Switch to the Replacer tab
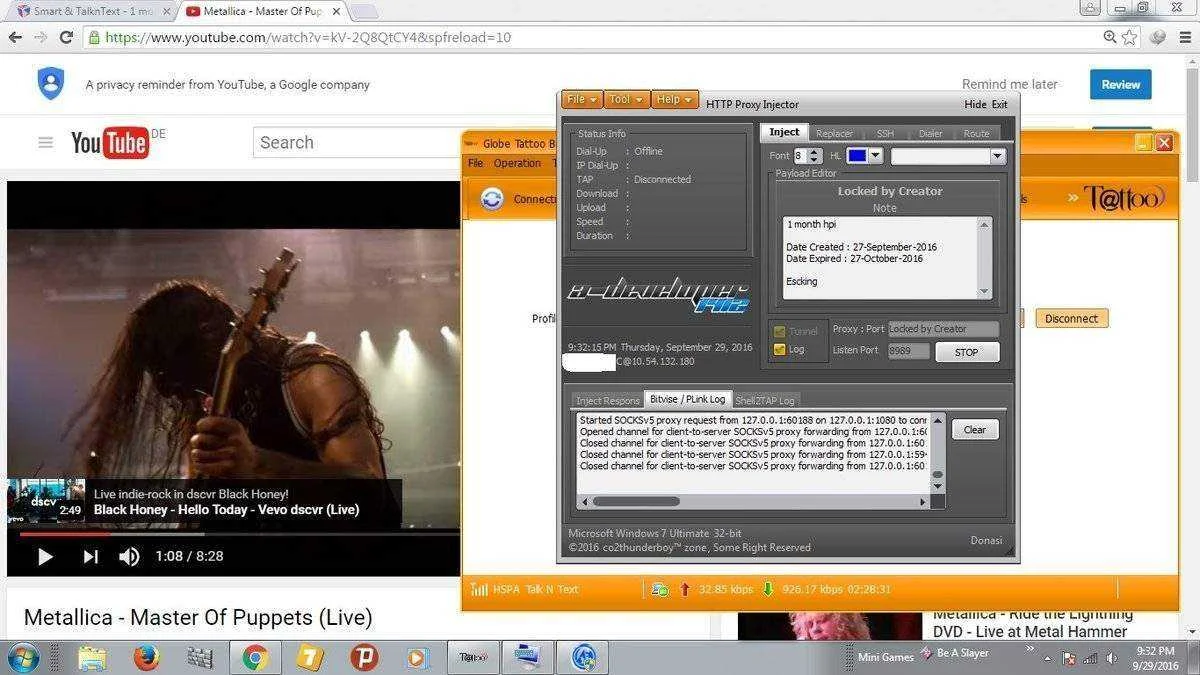The width and height of the screenshot is (1200, 675). 834,133
